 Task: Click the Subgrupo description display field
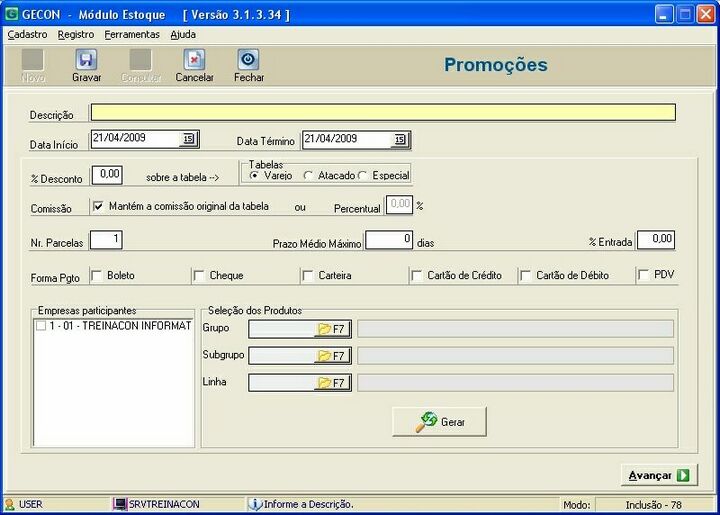point(515,356)
